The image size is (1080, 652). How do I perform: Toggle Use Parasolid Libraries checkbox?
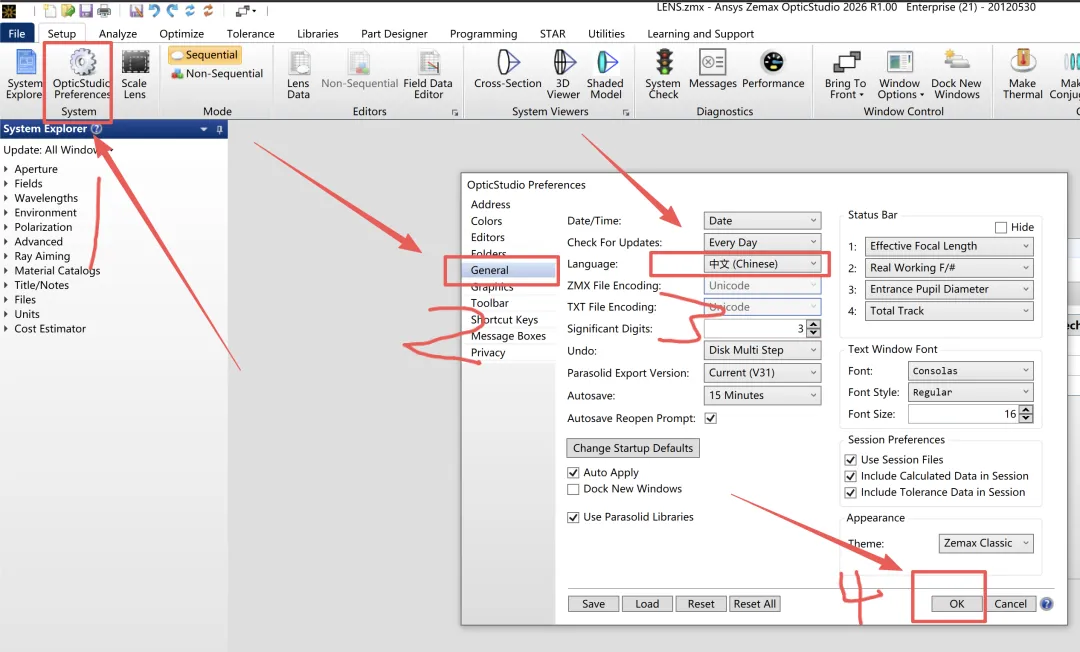click(x=573, y=517)
